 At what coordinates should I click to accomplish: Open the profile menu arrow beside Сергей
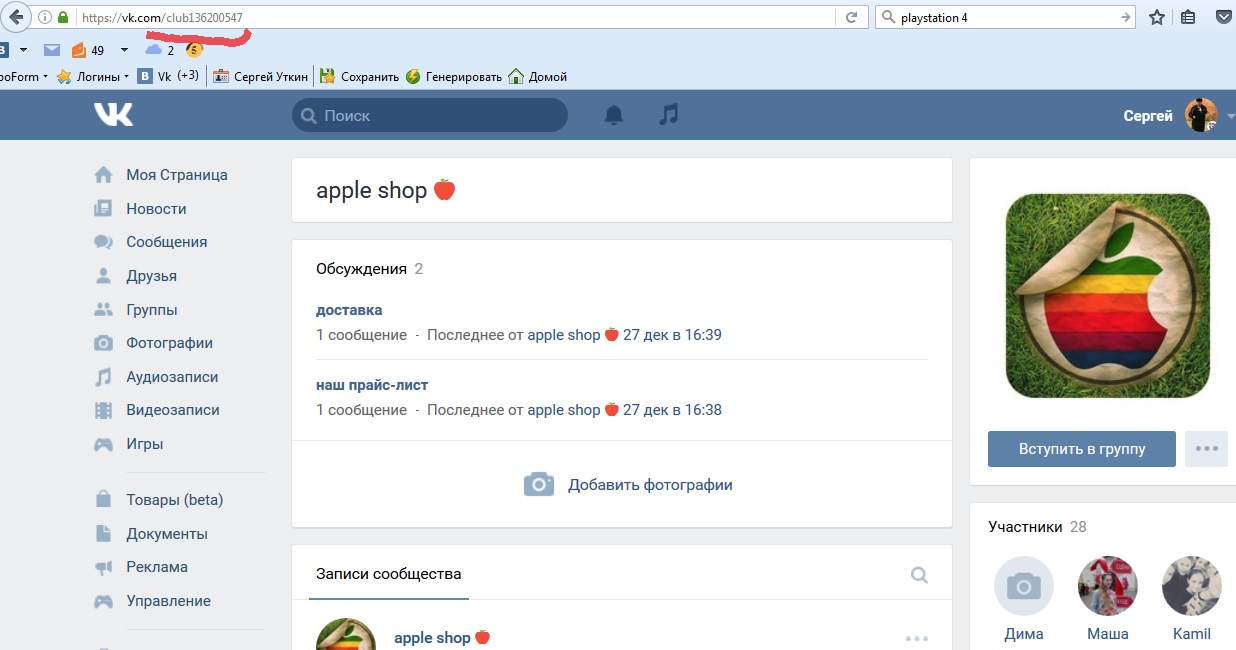tap(1229, 116)
